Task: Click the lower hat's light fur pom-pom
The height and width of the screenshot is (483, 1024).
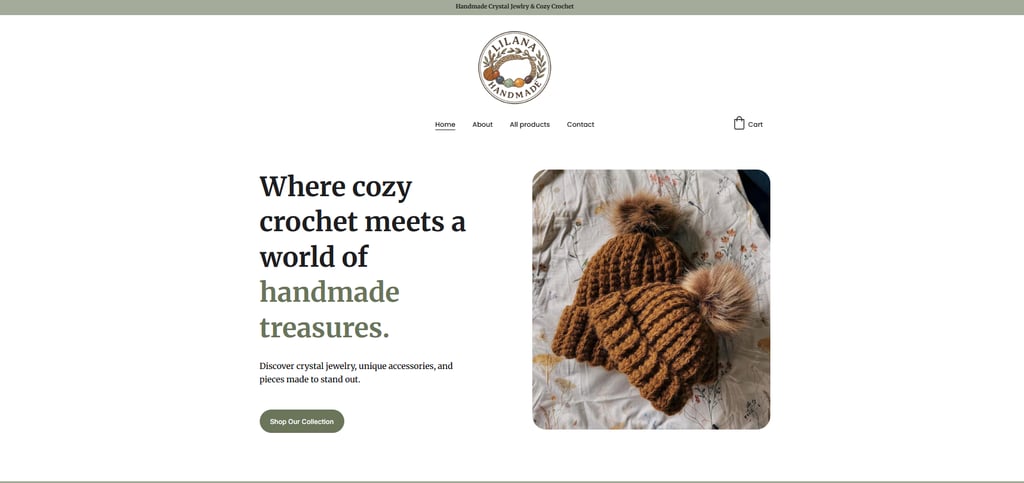Action: coord(717,298)
